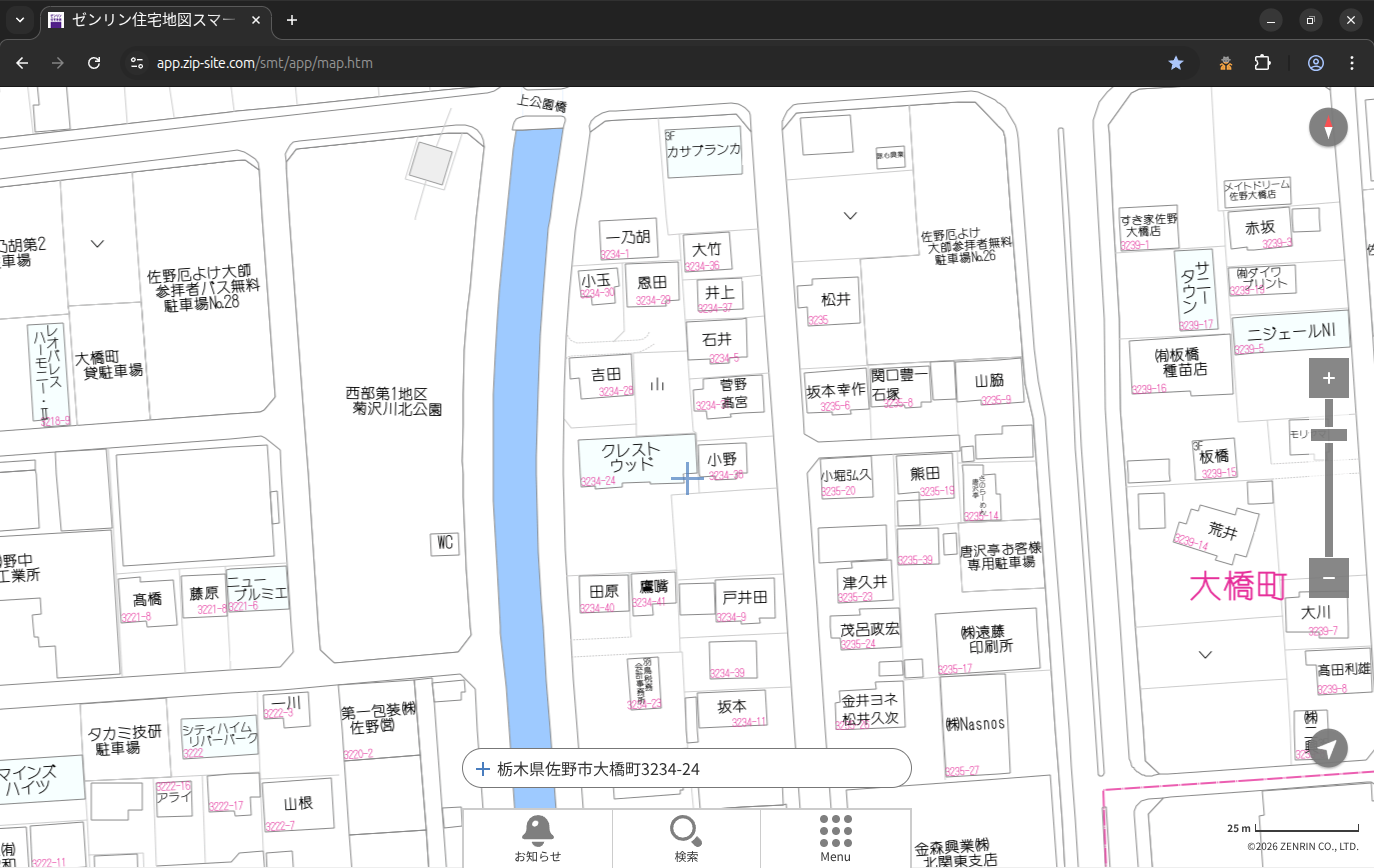Bookmark this page with the star icon
Image resolution: width=1374 pixels, height=868 pixels.
click(1176, 63)
